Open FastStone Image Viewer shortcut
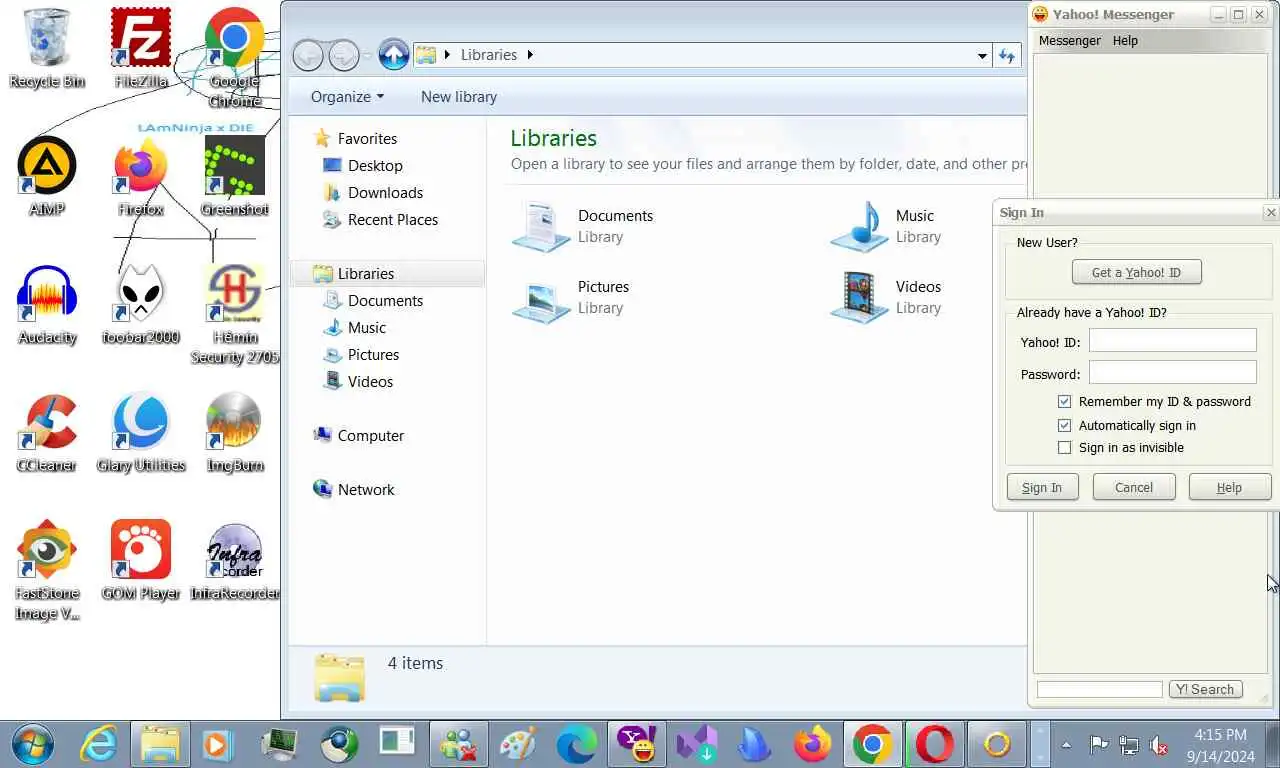This screenshot has width=1280, height=768. pyautogui.click(x=46, y=570)
